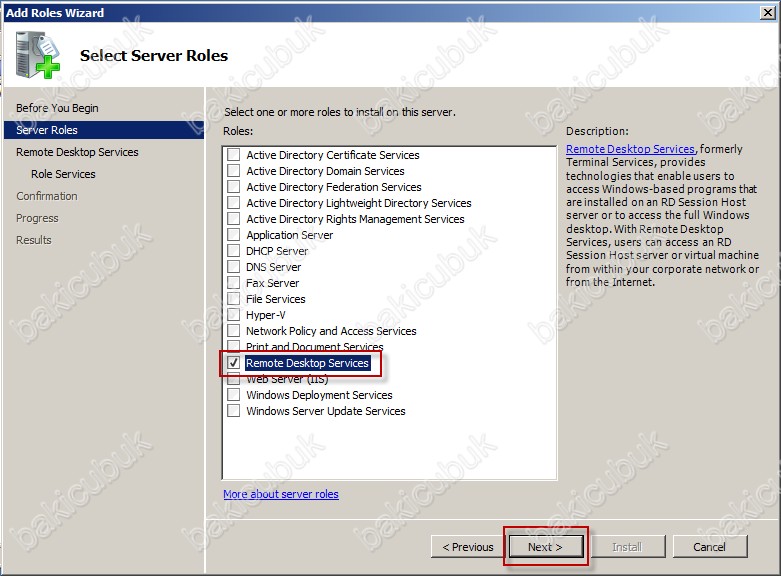Go to Before You Begin step
The width and height of the screenshot is (781, 576).
point(57,108)
